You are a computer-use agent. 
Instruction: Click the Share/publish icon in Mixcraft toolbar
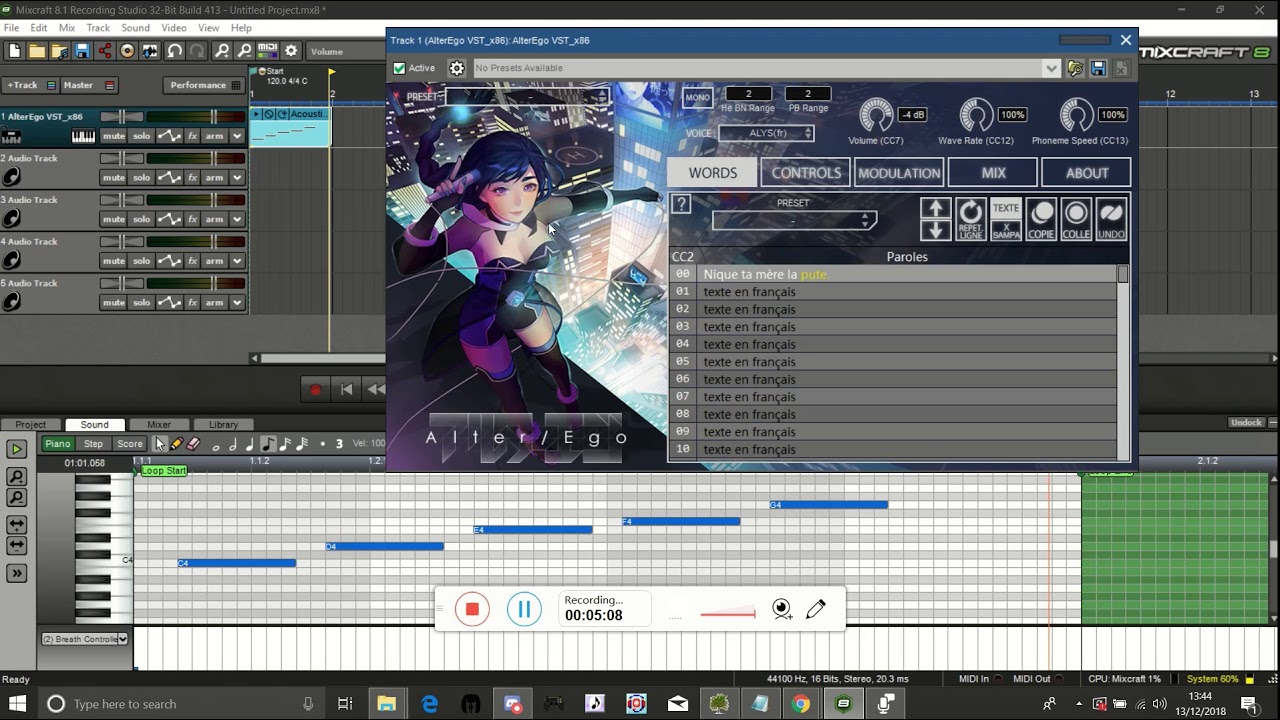click(105, 51)
